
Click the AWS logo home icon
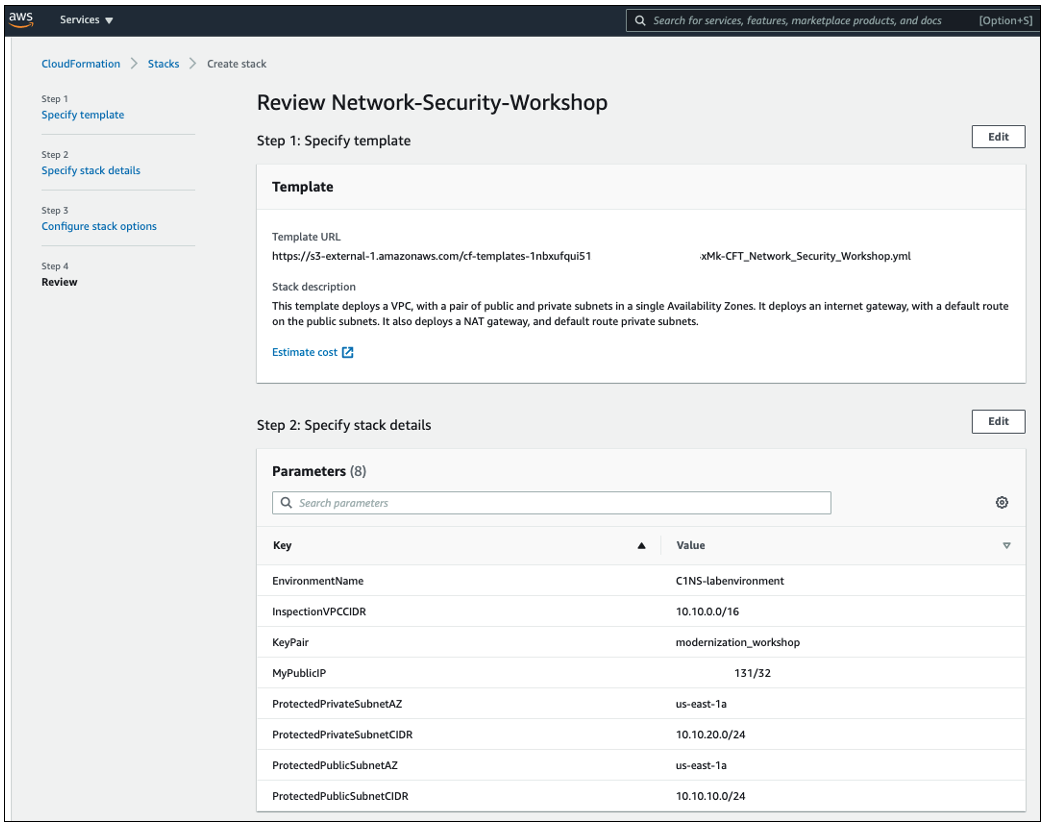point(21,19)
